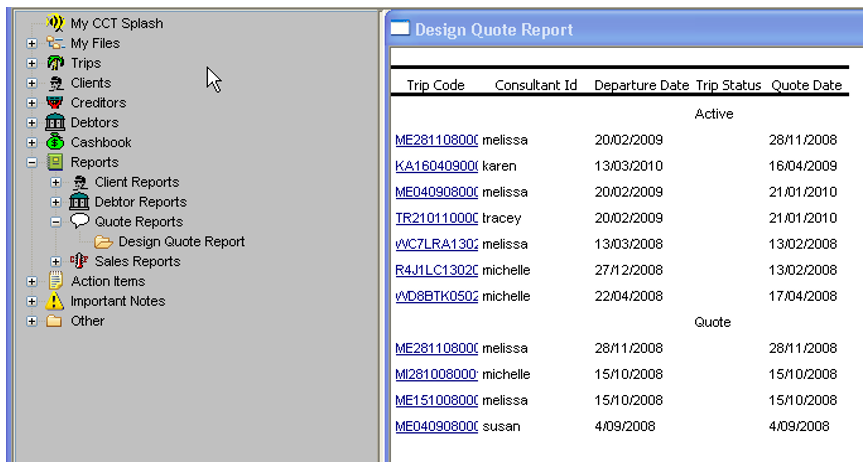This screenshot has height=464, width=866.
Task: Click the Sales Reports icon
Action: click(x=79, y=261)
